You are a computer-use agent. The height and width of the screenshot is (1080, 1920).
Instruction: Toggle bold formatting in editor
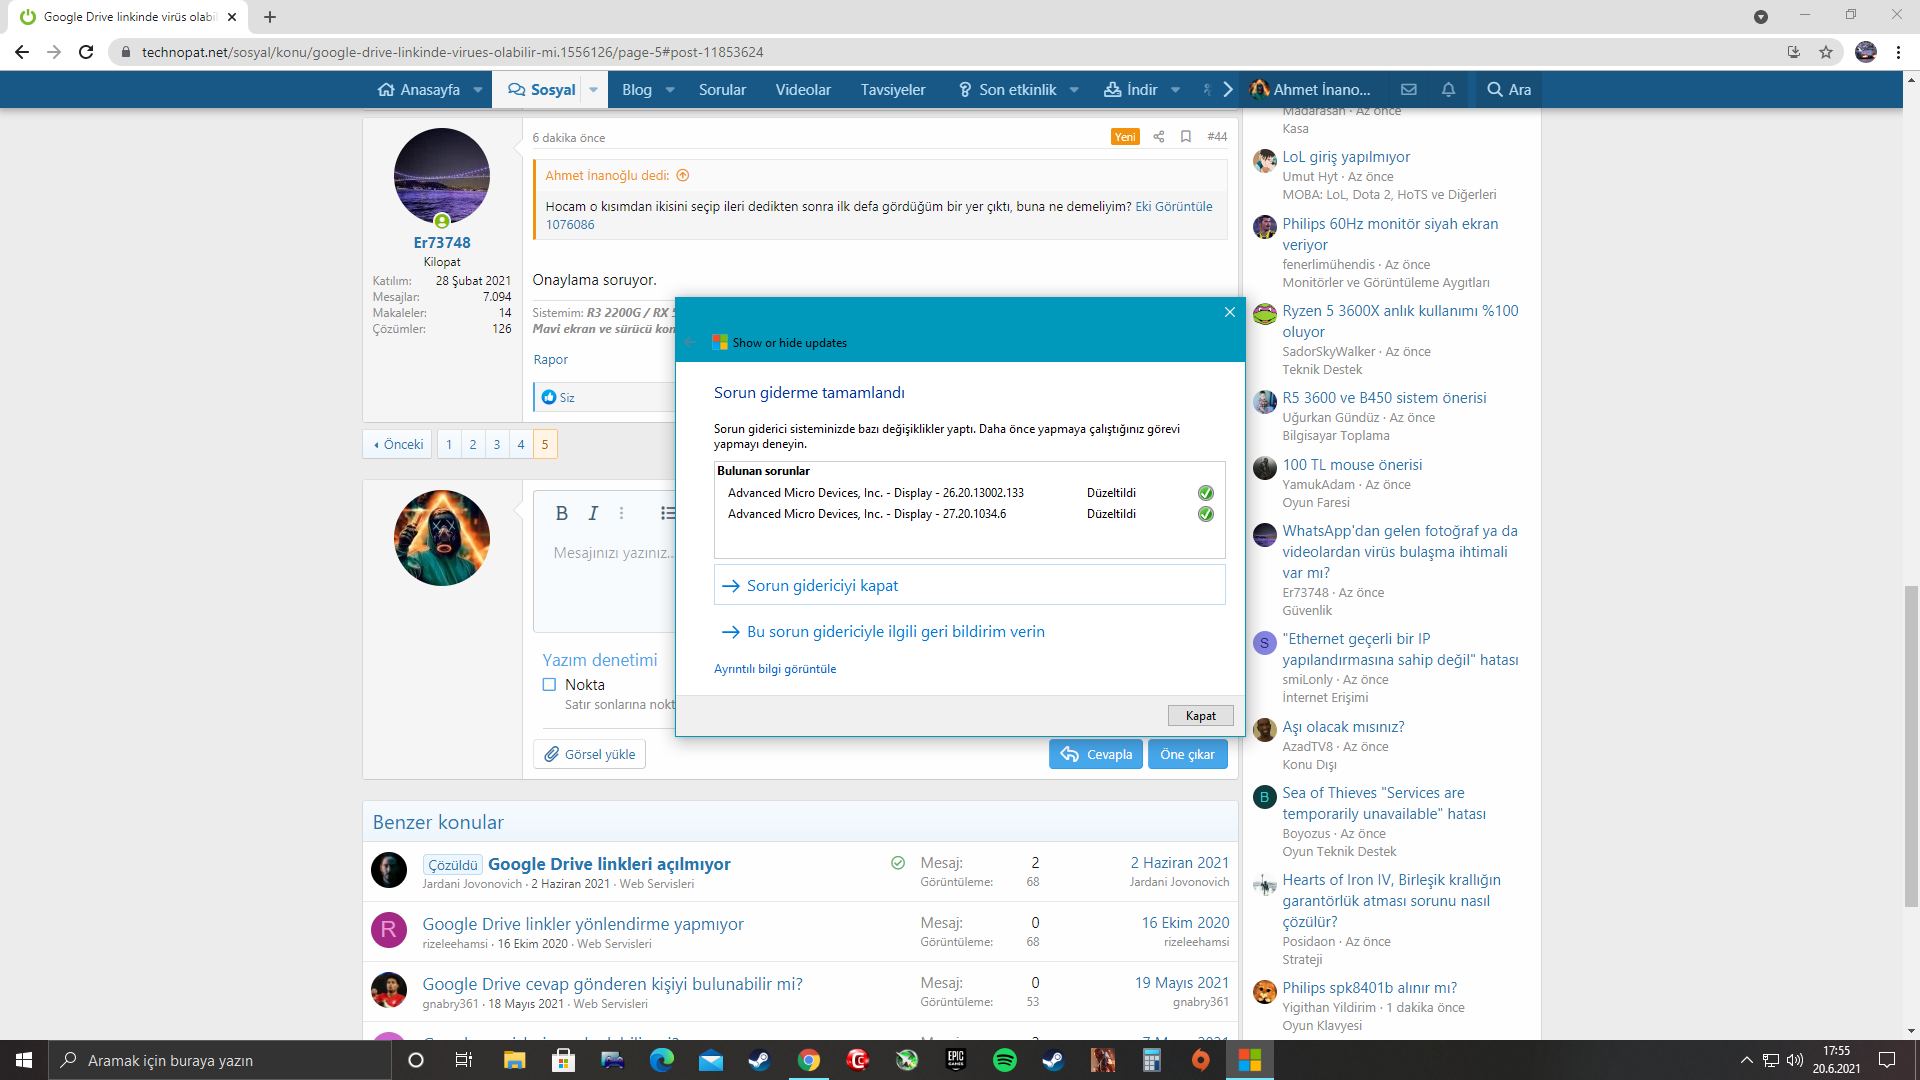tap(561, 513)
